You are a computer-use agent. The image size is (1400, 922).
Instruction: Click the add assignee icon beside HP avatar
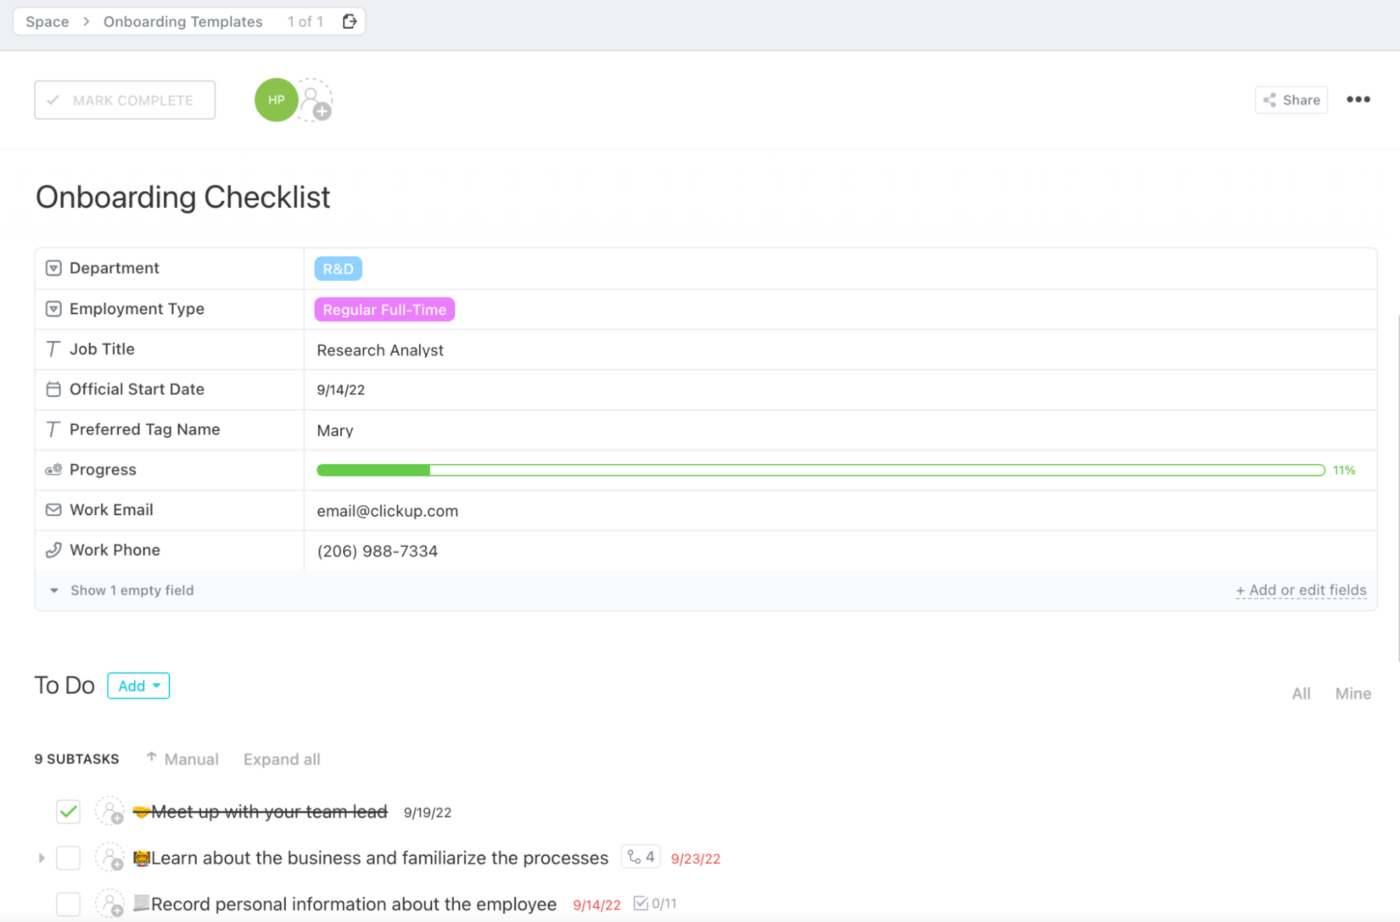315,101
